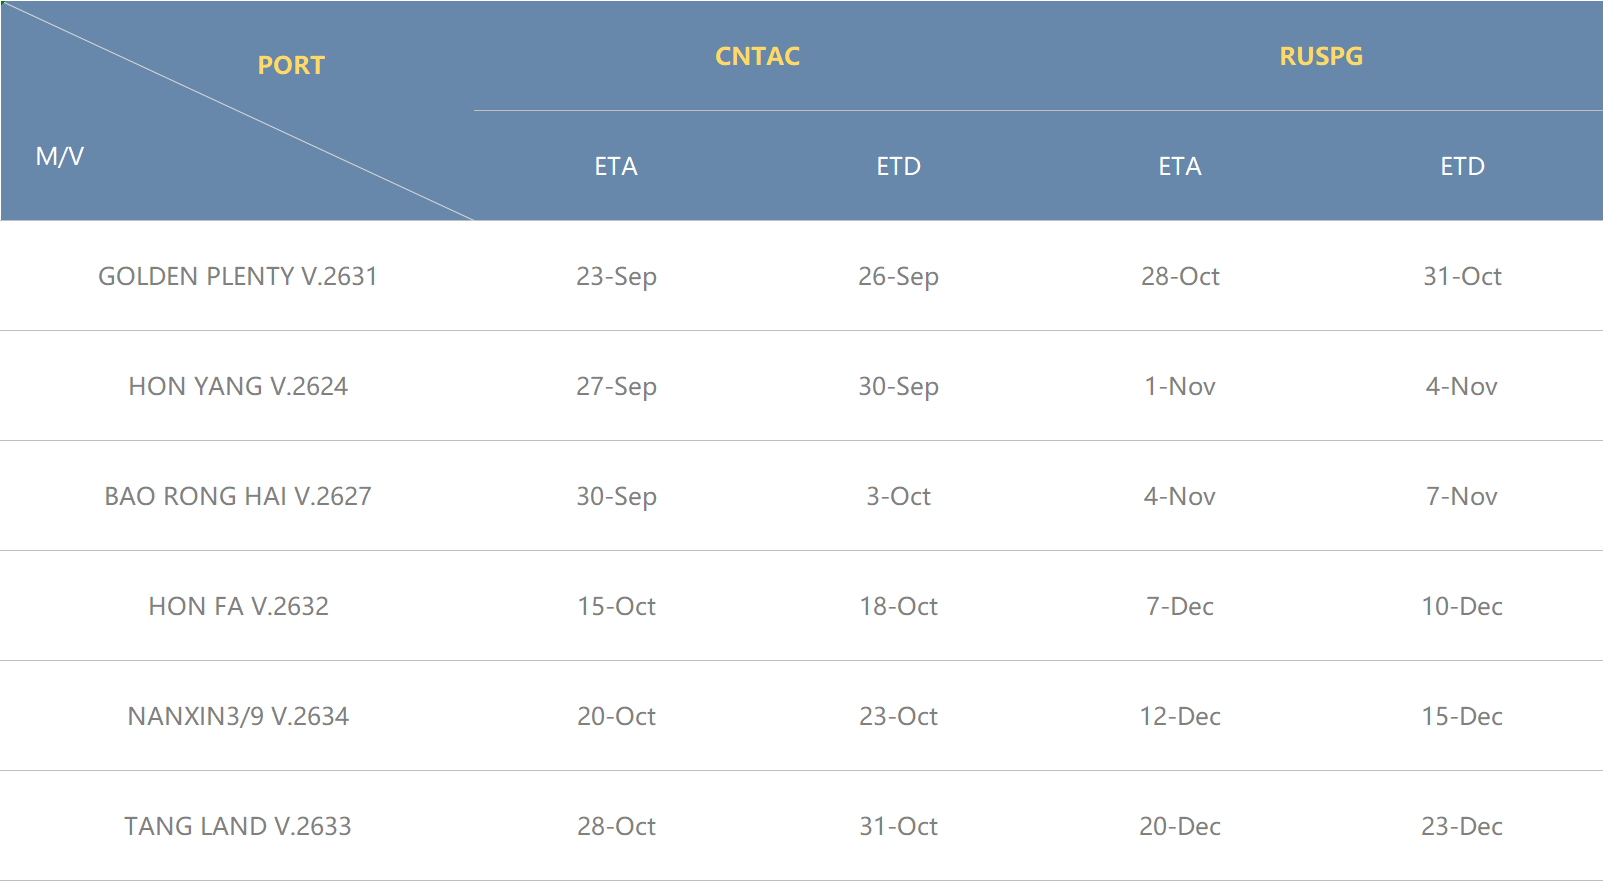Select the PORT column label

point(291,65)
